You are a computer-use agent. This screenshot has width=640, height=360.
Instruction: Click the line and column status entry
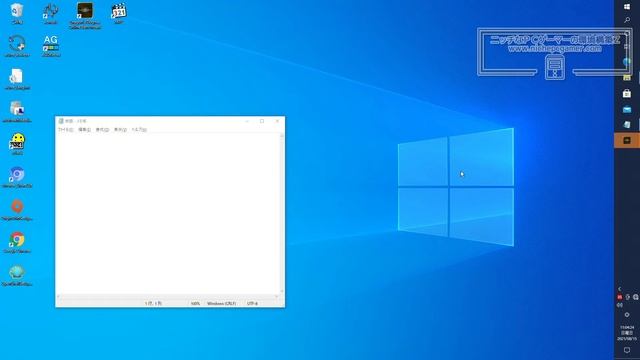[153, 303]
